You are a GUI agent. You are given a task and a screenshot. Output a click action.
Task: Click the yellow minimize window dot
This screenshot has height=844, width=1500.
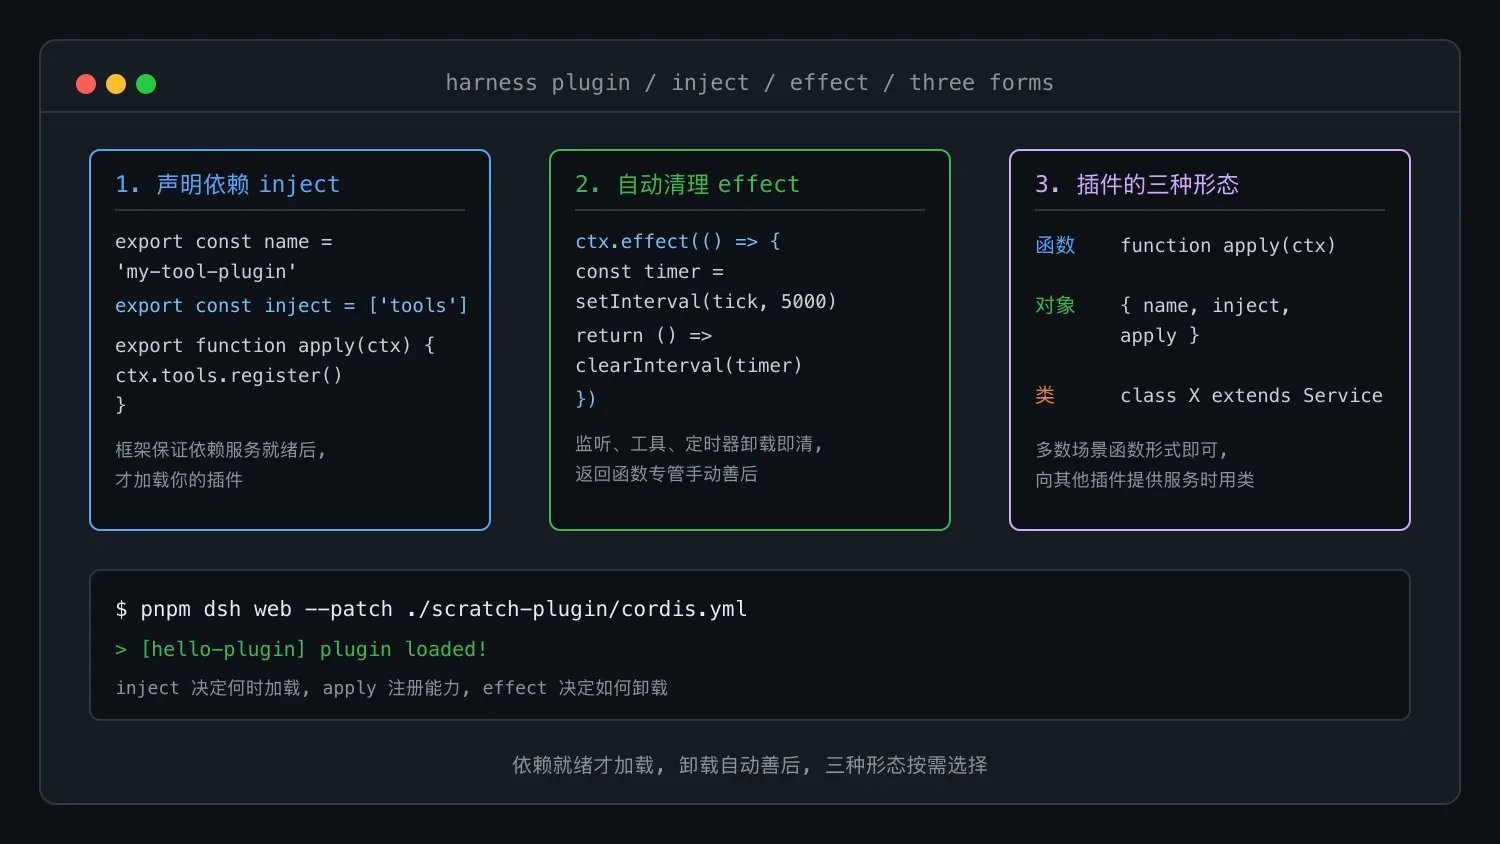(116, 84)
